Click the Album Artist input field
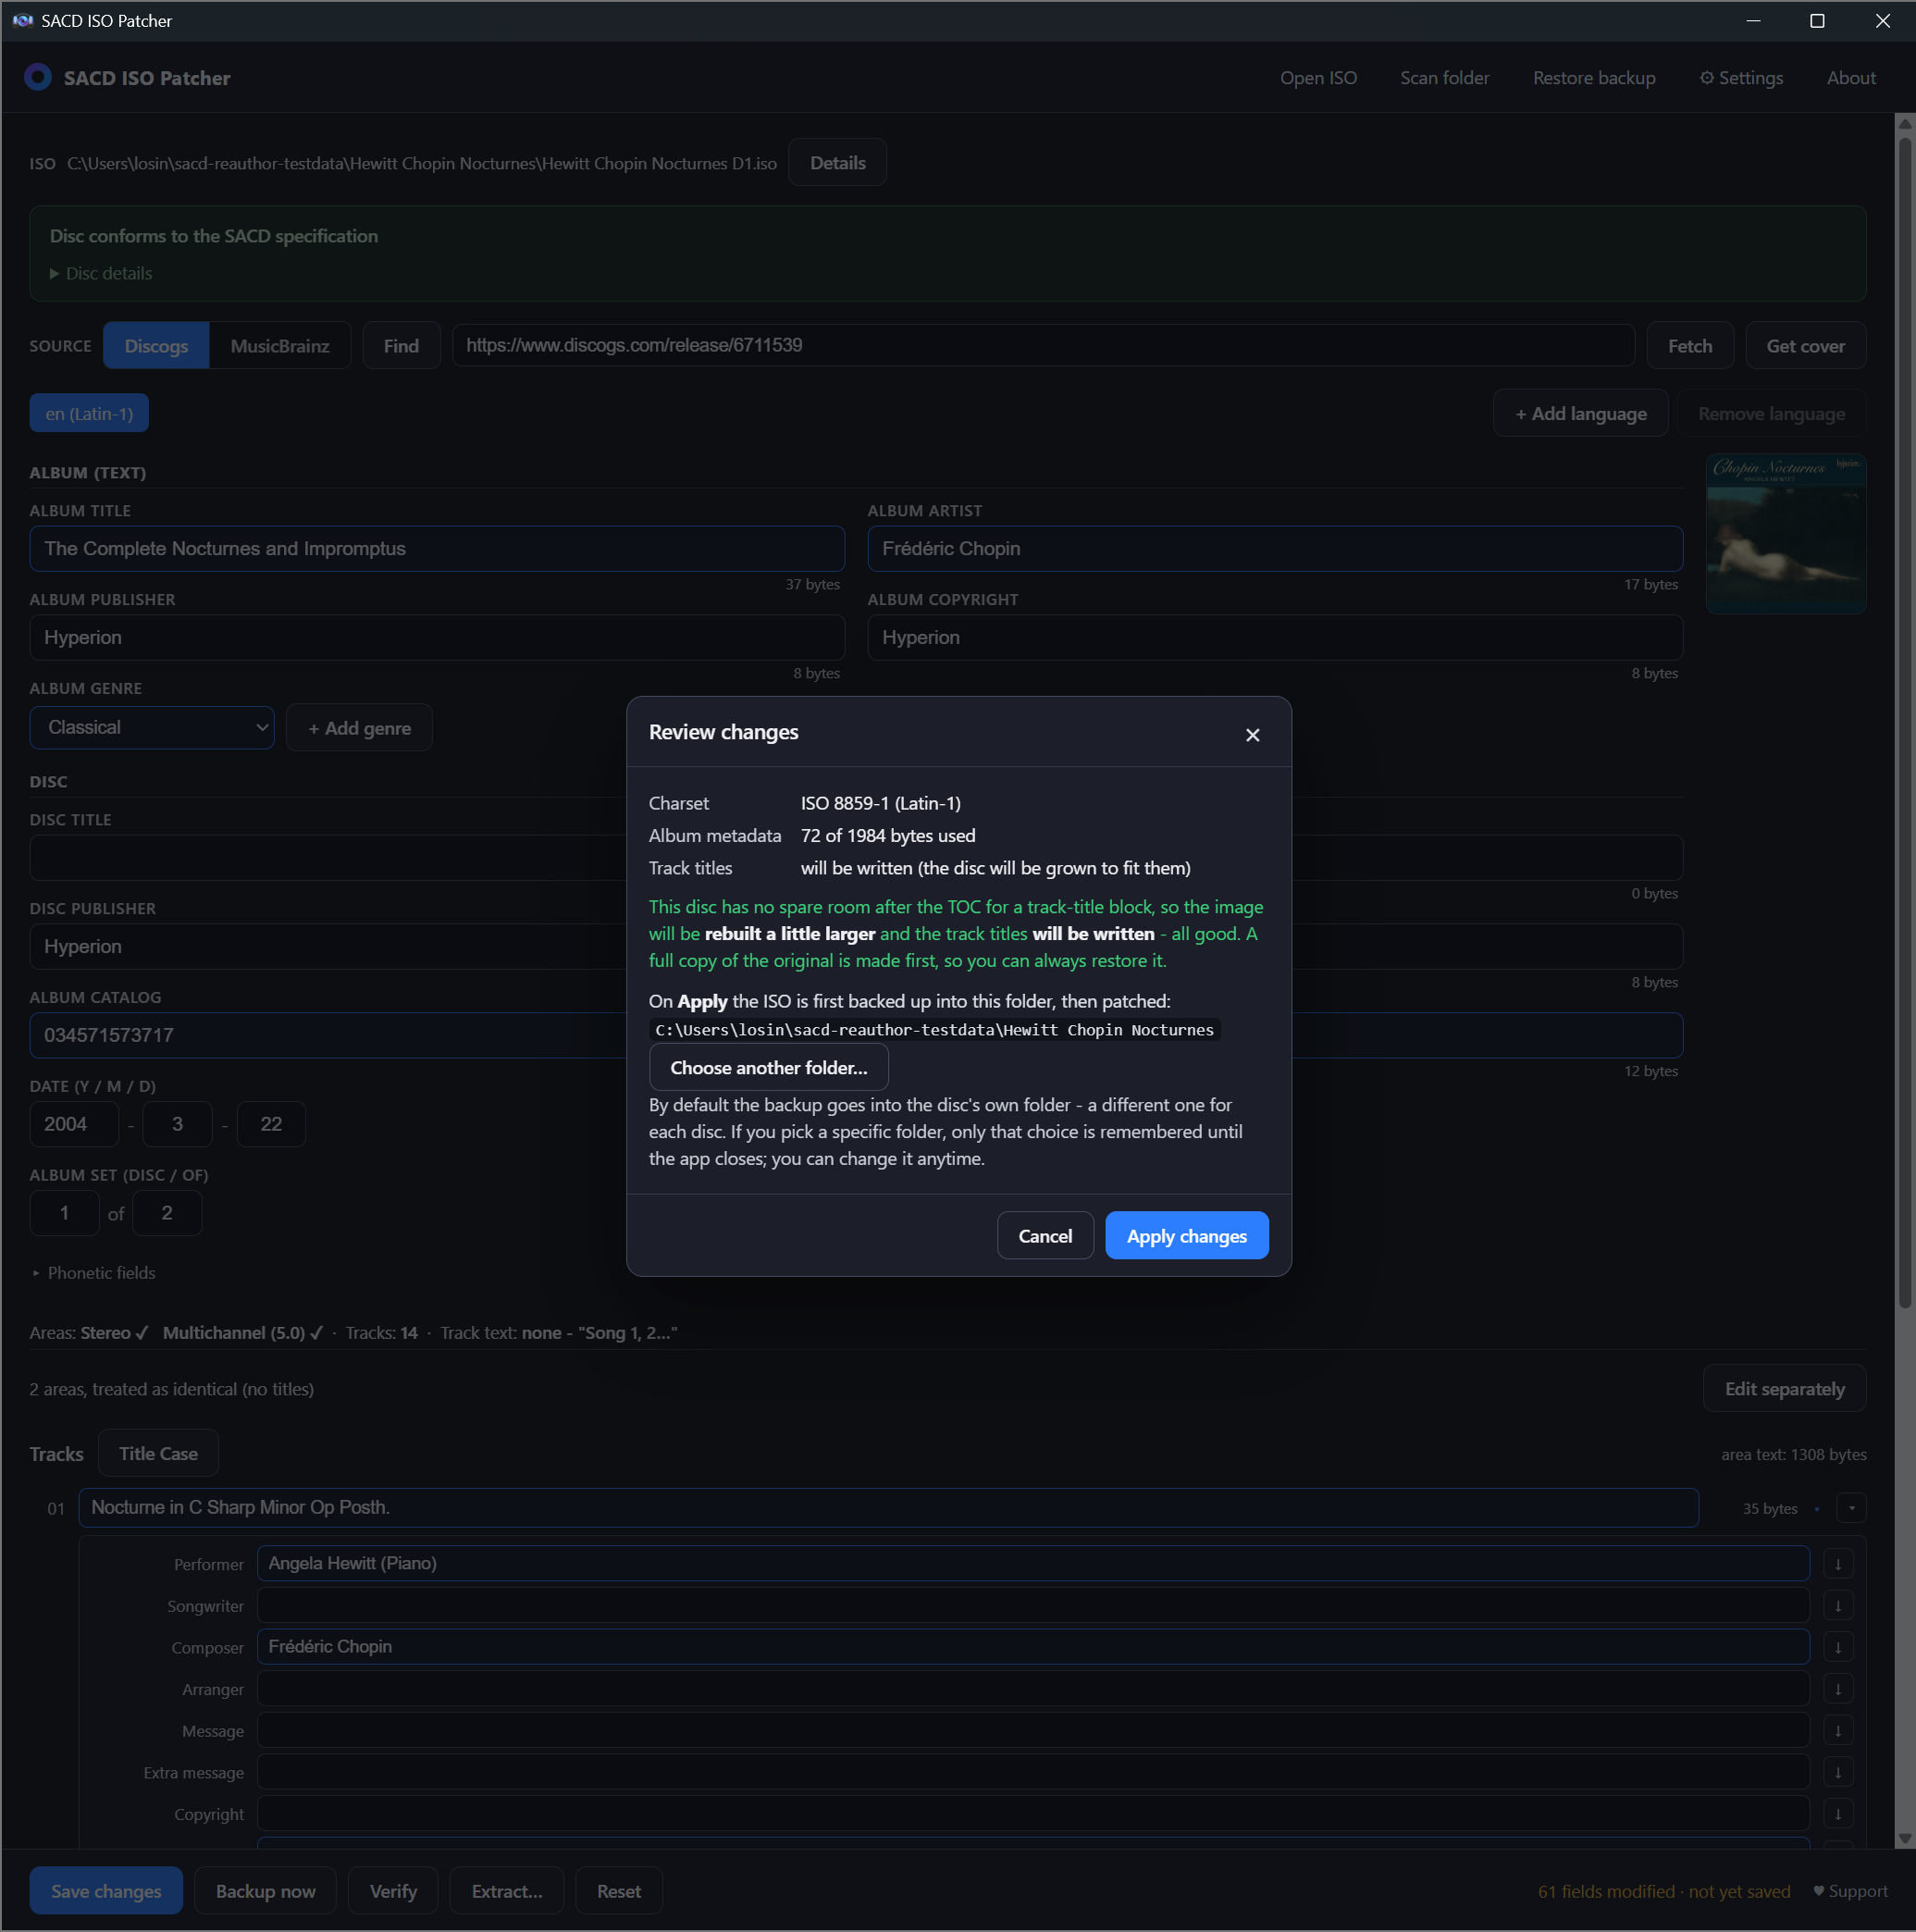 click(1275, 549)
